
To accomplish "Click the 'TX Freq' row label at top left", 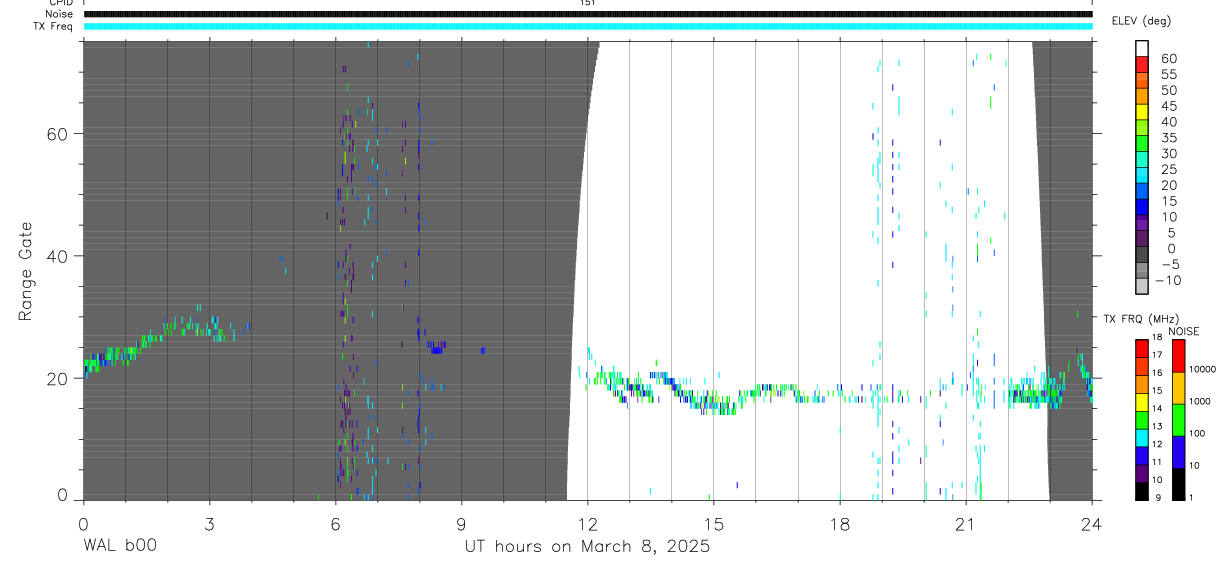I will pyautogui.click(x=55, y=26).
